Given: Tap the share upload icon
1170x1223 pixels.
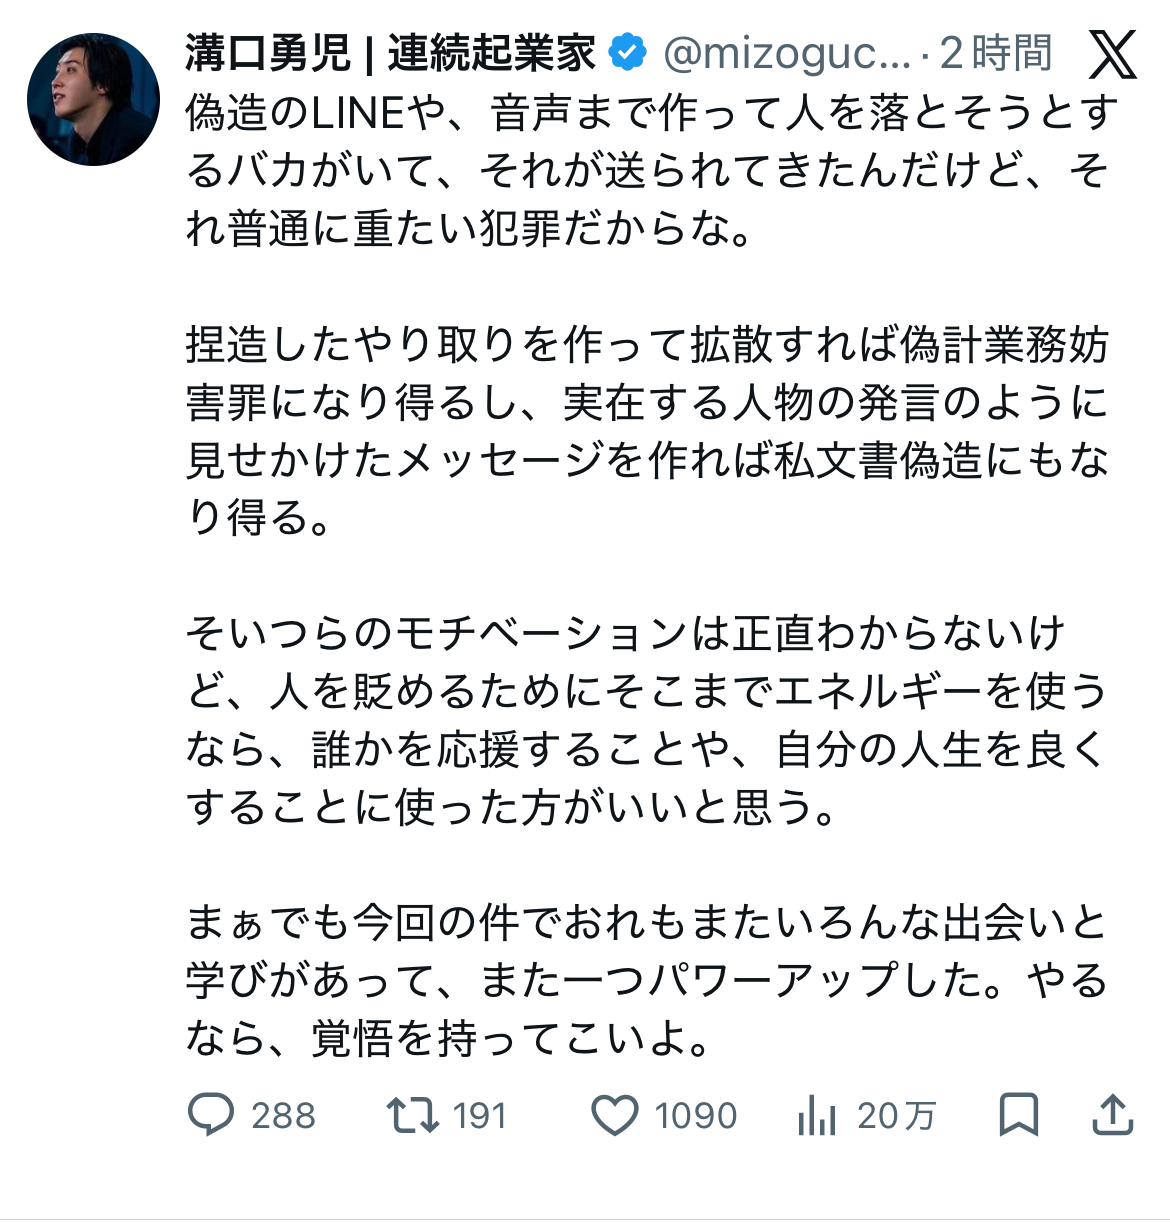Looking at the screenshot, I should [x=1112, y=1114].
